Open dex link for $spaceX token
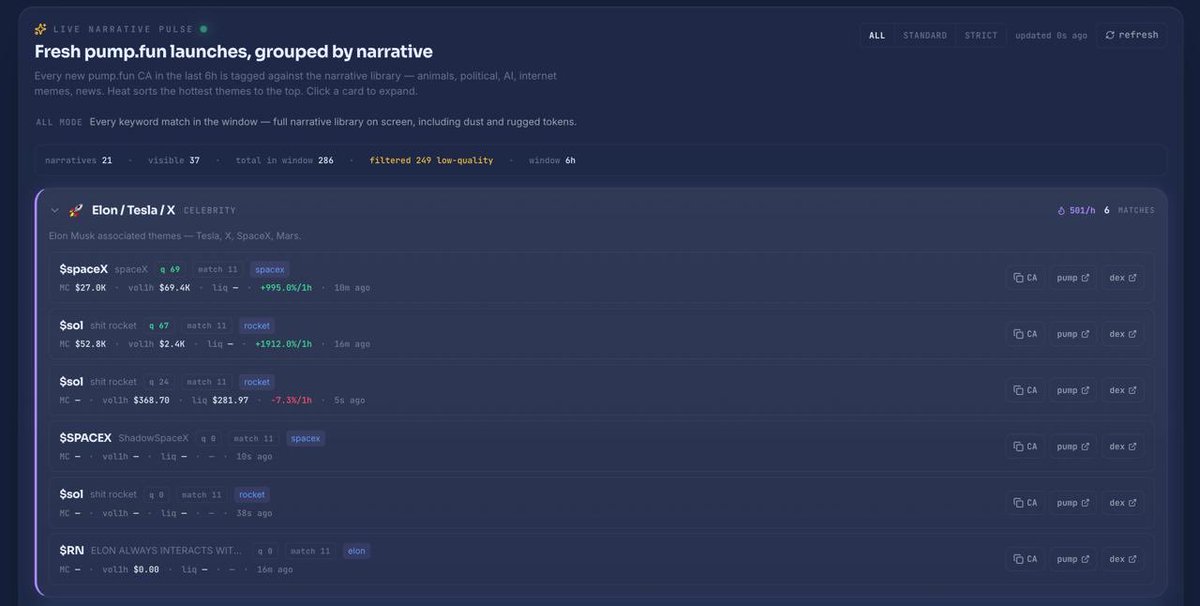This screenshot has height=606, width=1200. point(1123,278)
